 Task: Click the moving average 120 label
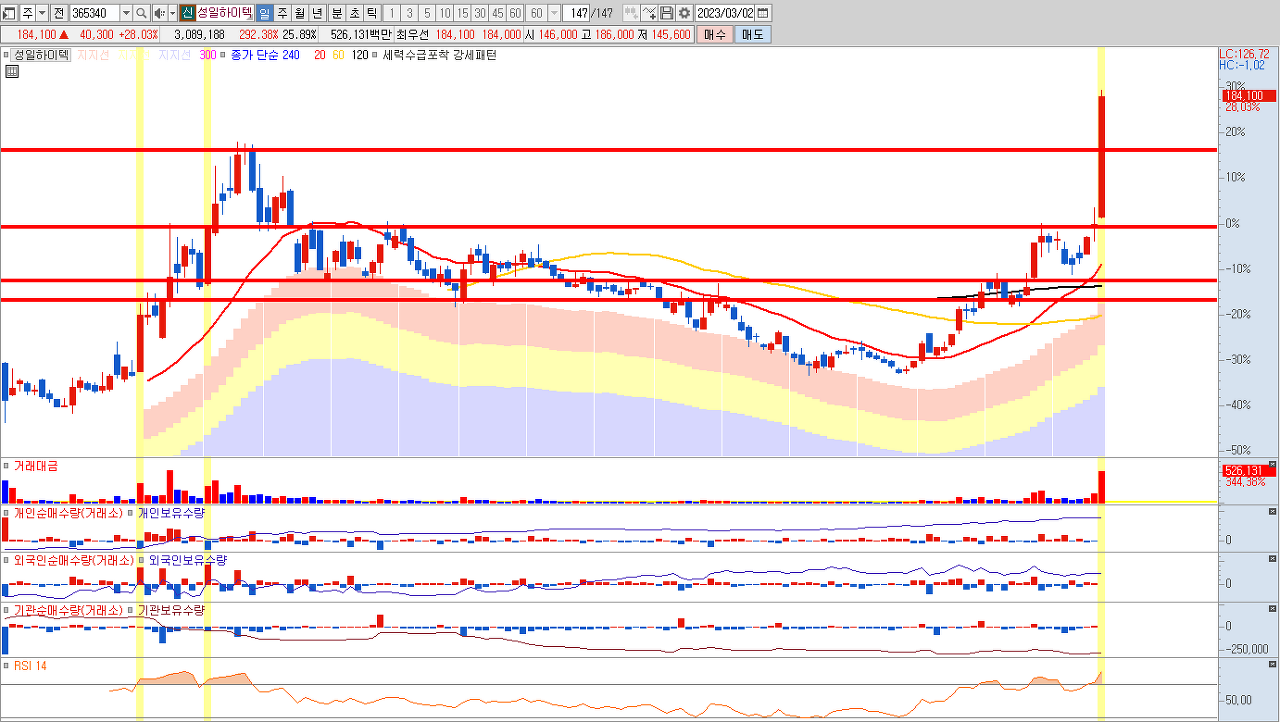(x=360, y=55)
